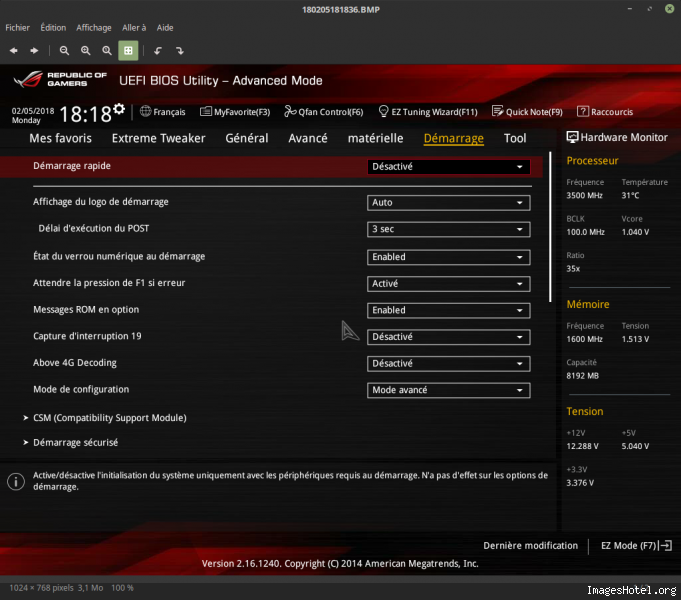This screenshot has height=600, width=681.
Task: Click the ROG Republic of Gamers logo
Action: pyautogui.click(x=60, y=79)
